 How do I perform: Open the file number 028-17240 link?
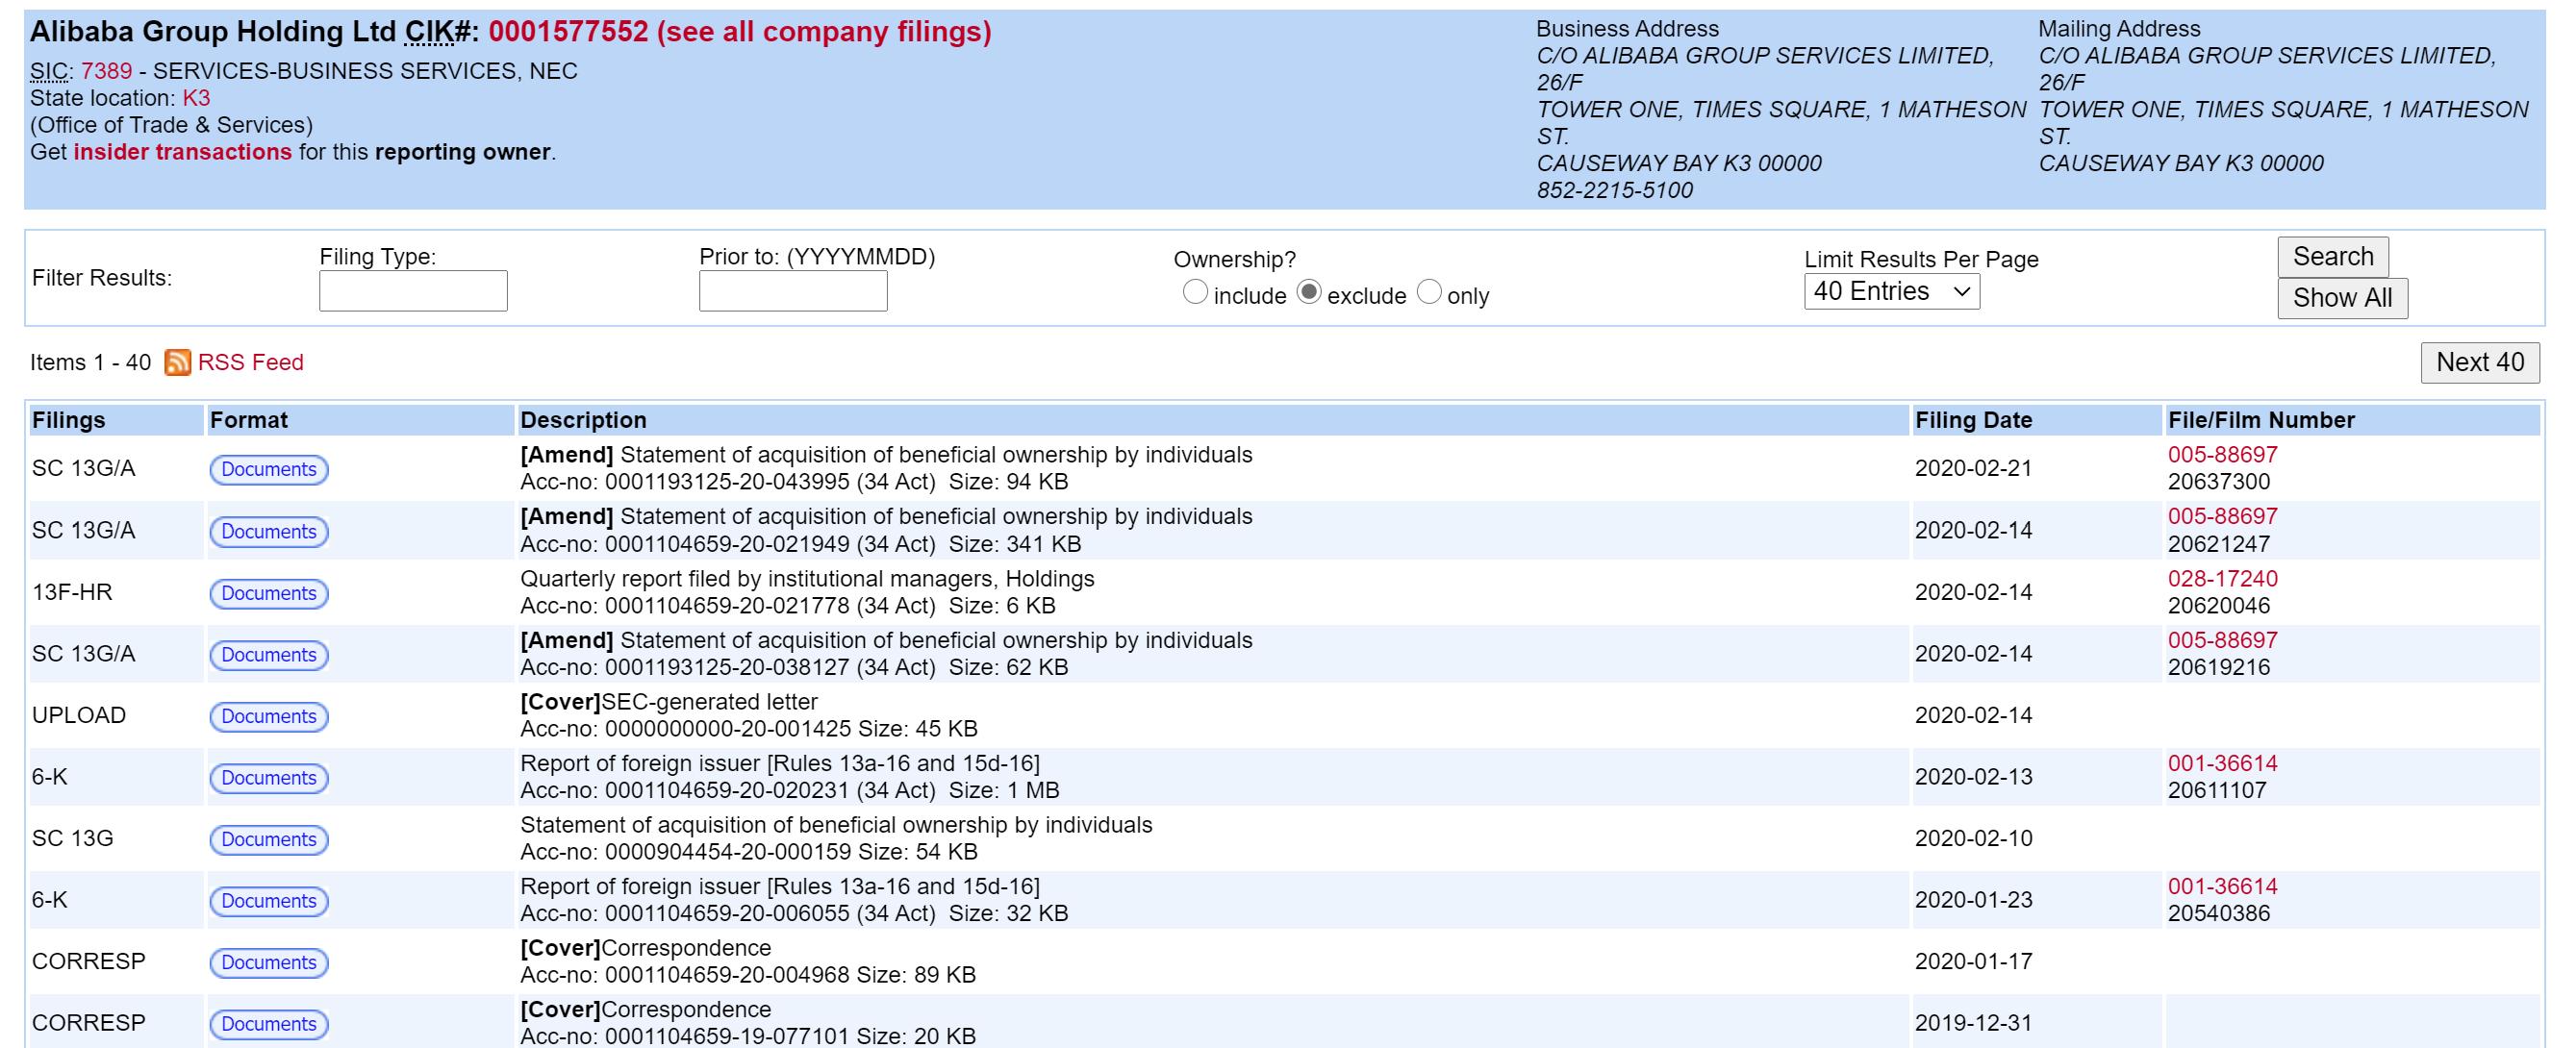pos(2222,579)
